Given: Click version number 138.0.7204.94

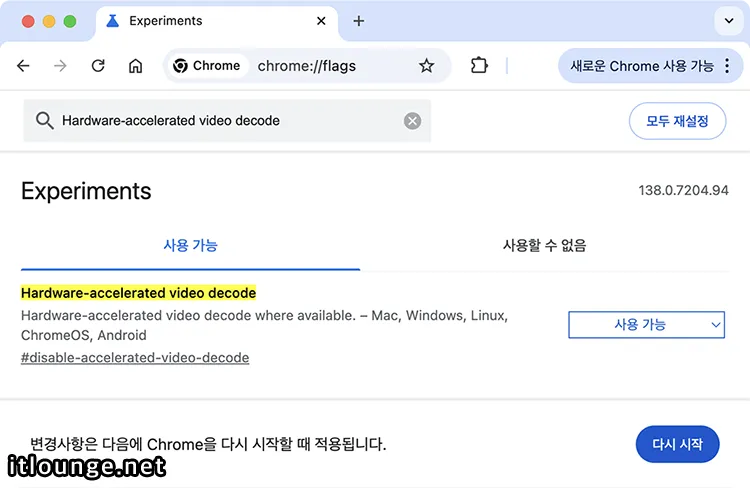Looking at the screenshot, I should [684, 190].
